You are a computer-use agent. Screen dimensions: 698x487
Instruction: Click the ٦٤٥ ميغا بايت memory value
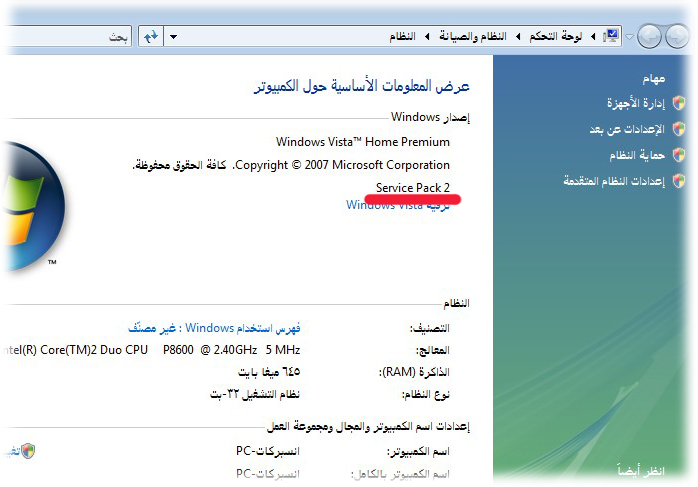click(x=269, y=372)
